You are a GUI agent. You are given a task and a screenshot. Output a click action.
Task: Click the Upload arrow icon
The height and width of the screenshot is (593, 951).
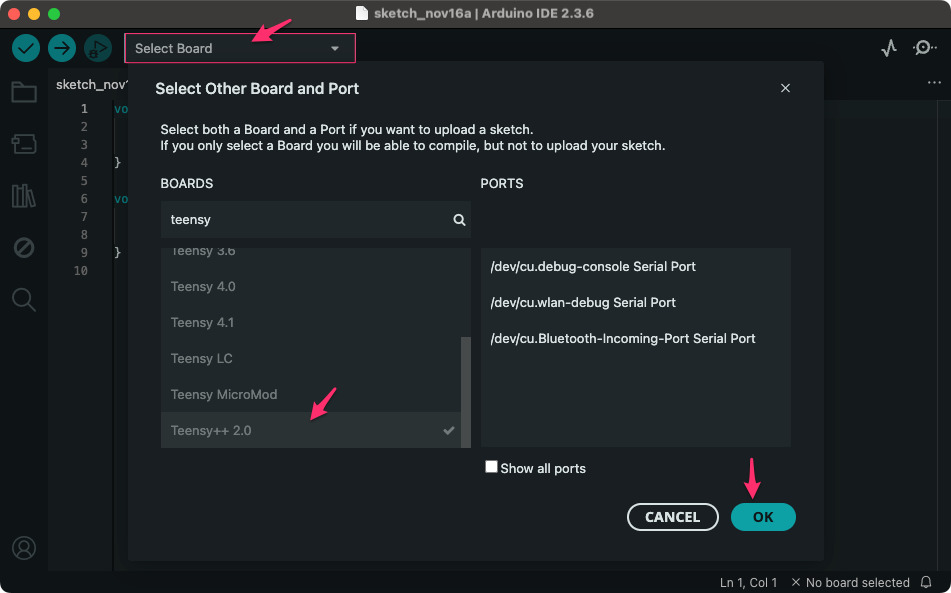tap(62, 48)
